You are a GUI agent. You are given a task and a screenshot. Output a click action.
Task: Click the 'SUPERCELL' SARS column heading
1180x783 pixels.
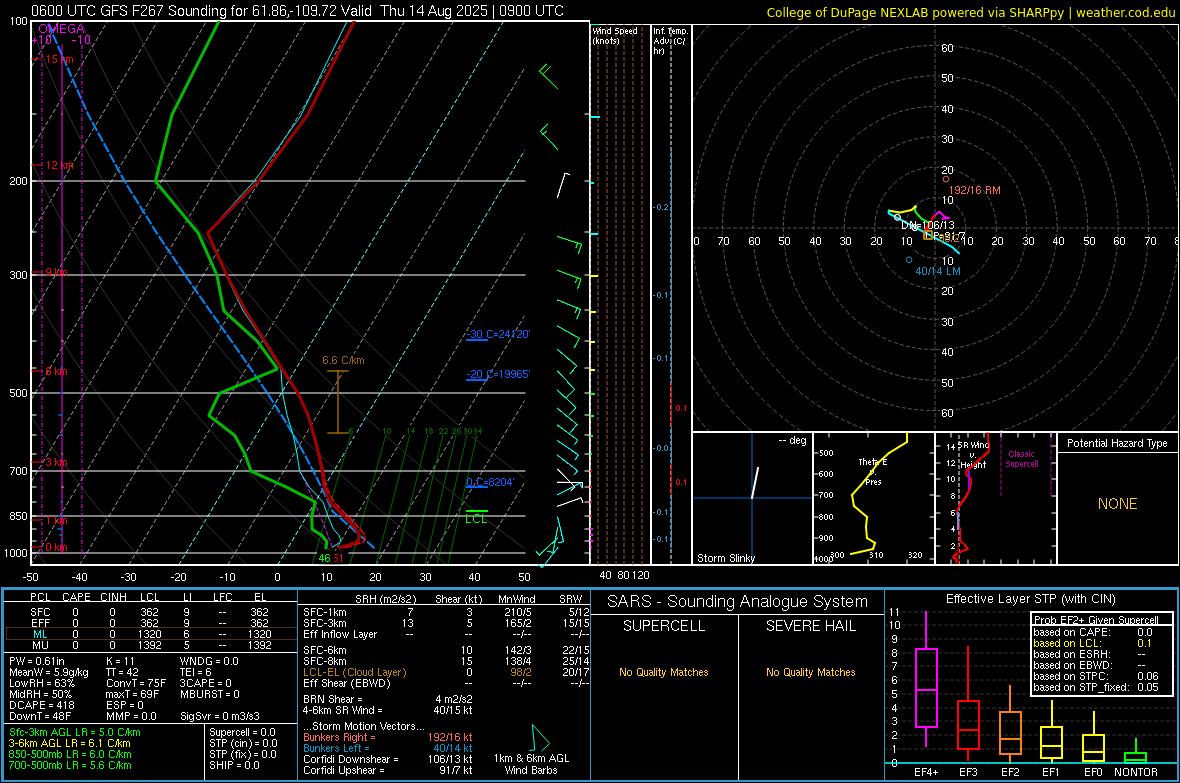click(x=664, y=626)
